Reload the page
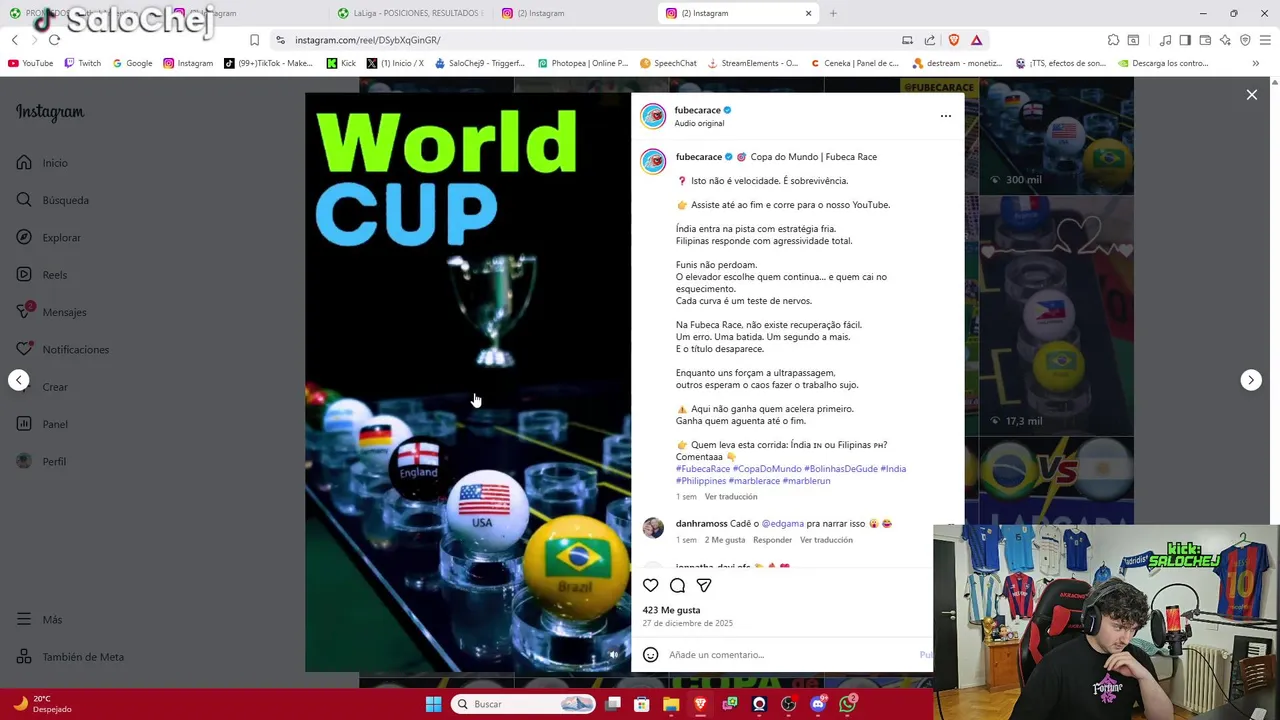Screen dimensions: 1280x720 pos(54,40)
